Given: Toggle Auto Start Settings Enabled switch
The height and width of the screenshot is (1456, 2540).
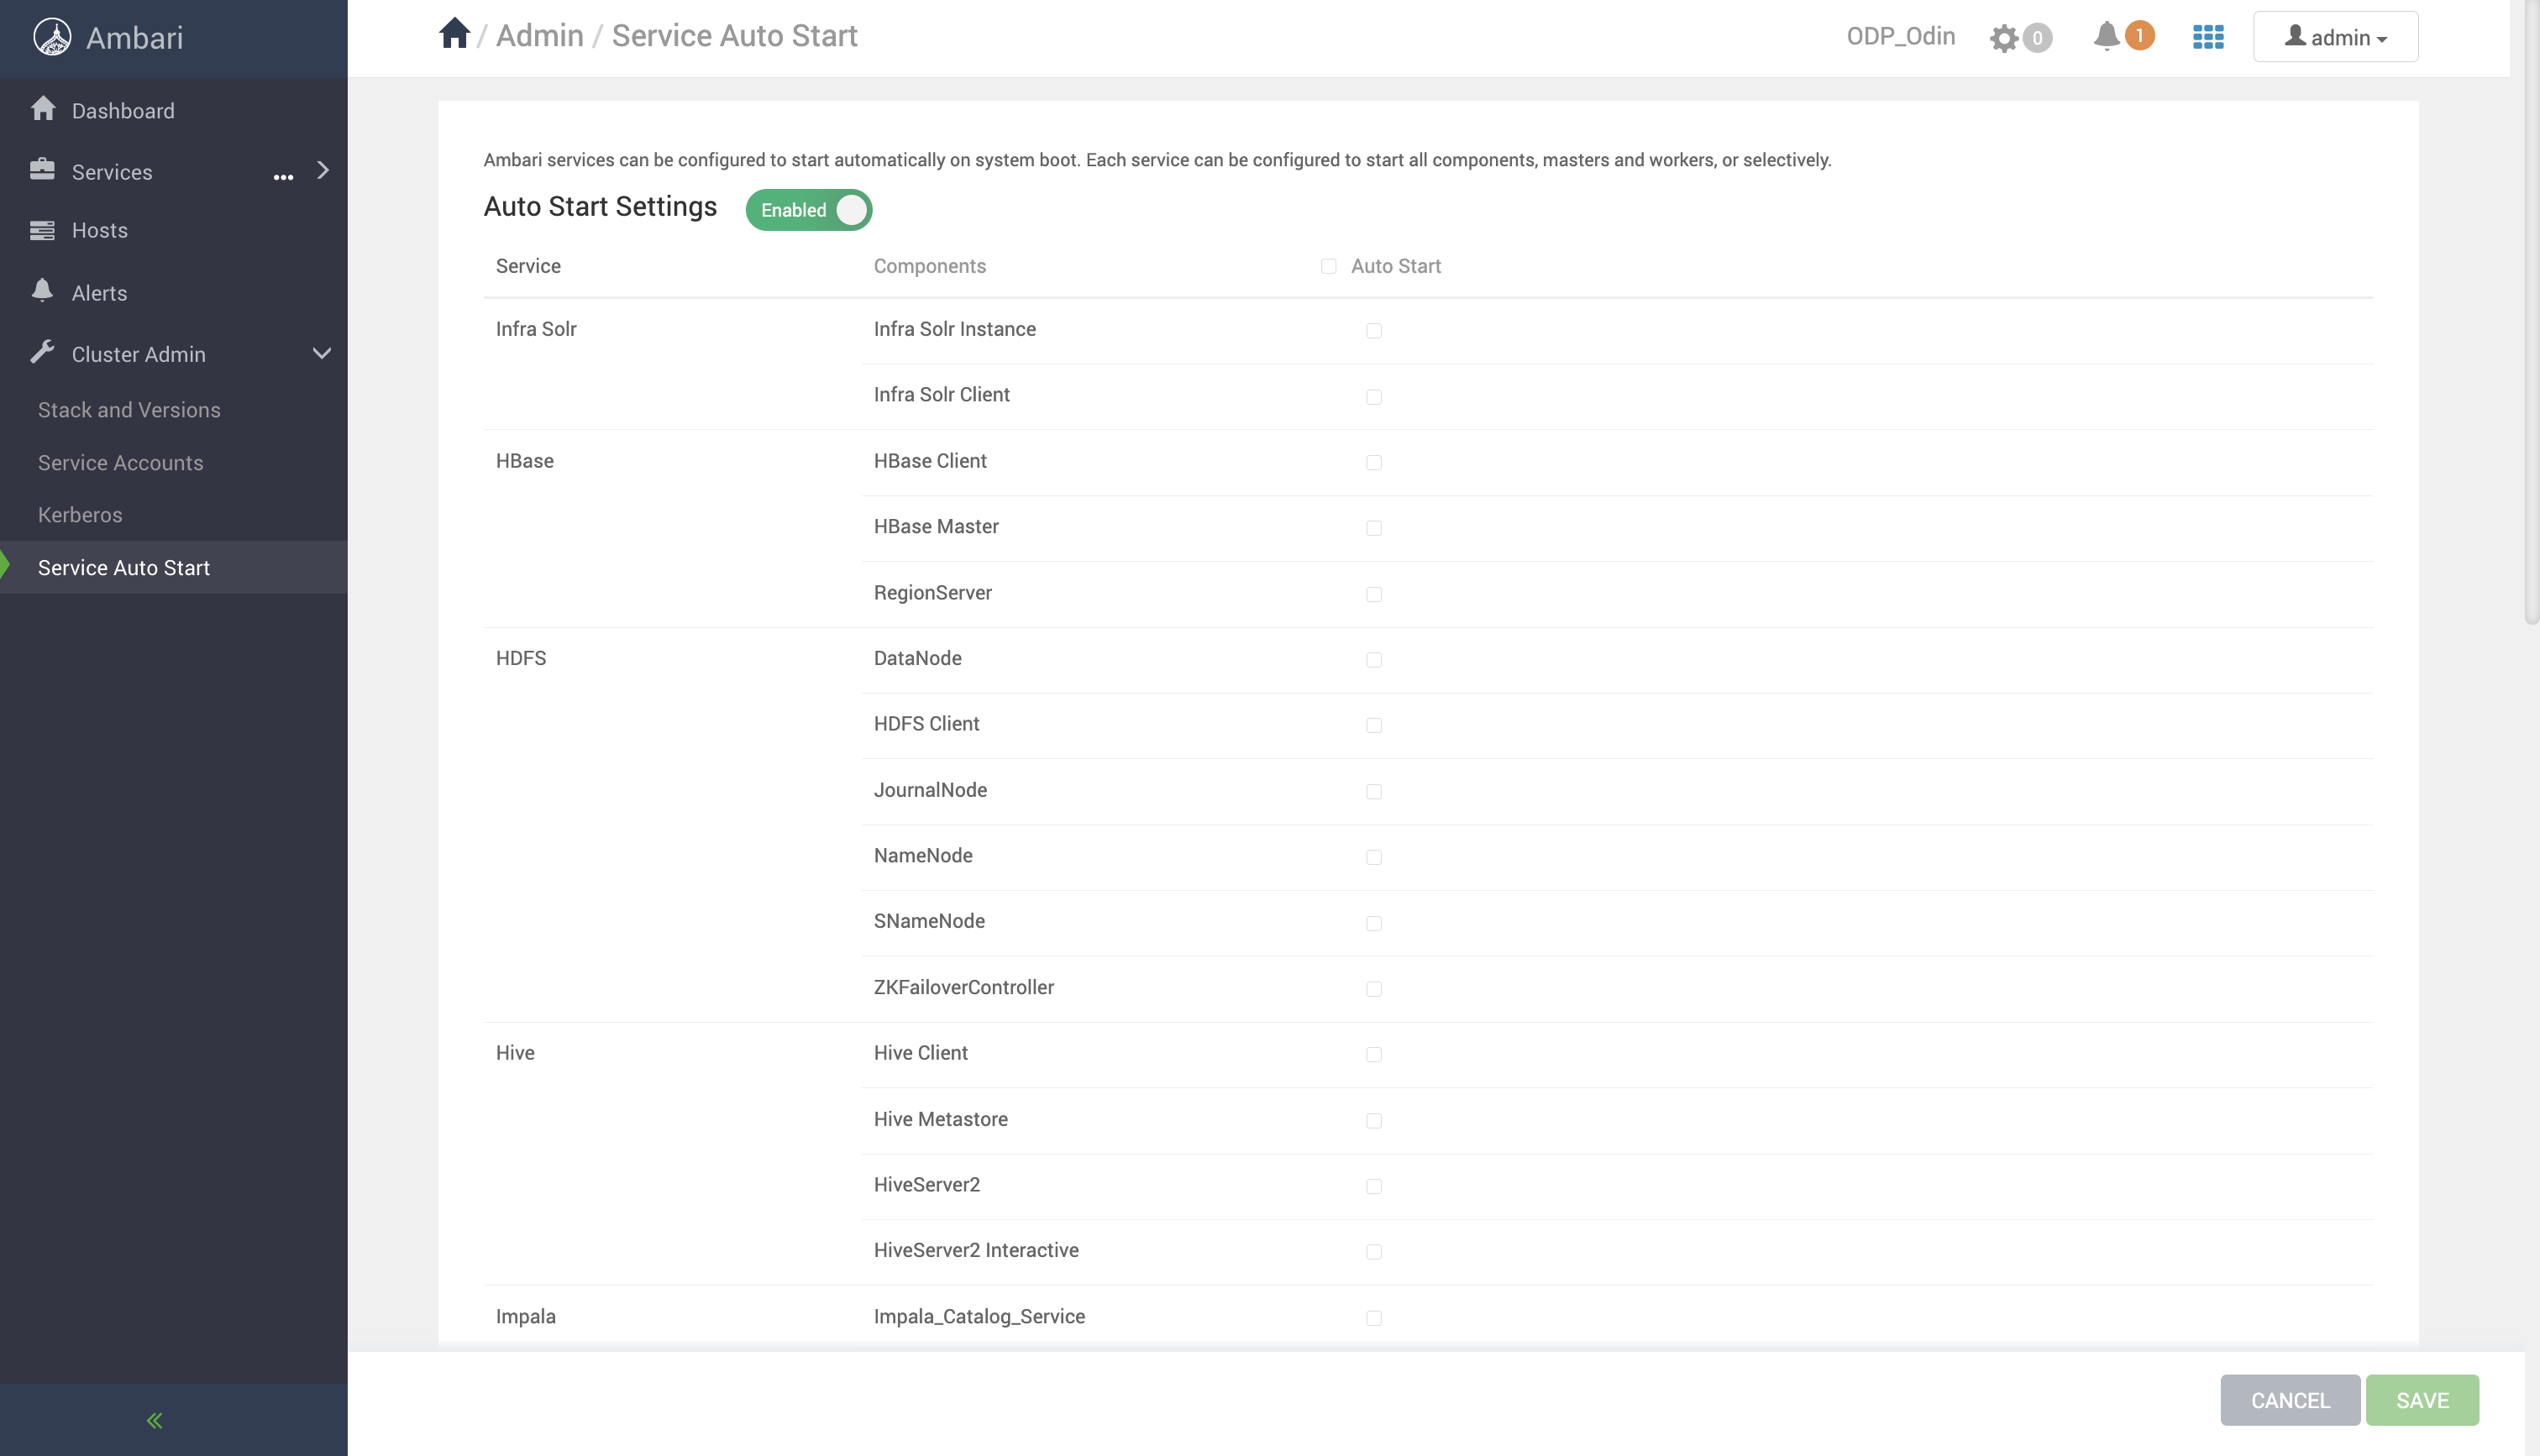Looking at the screenshot, I should [x=809, y=210].
